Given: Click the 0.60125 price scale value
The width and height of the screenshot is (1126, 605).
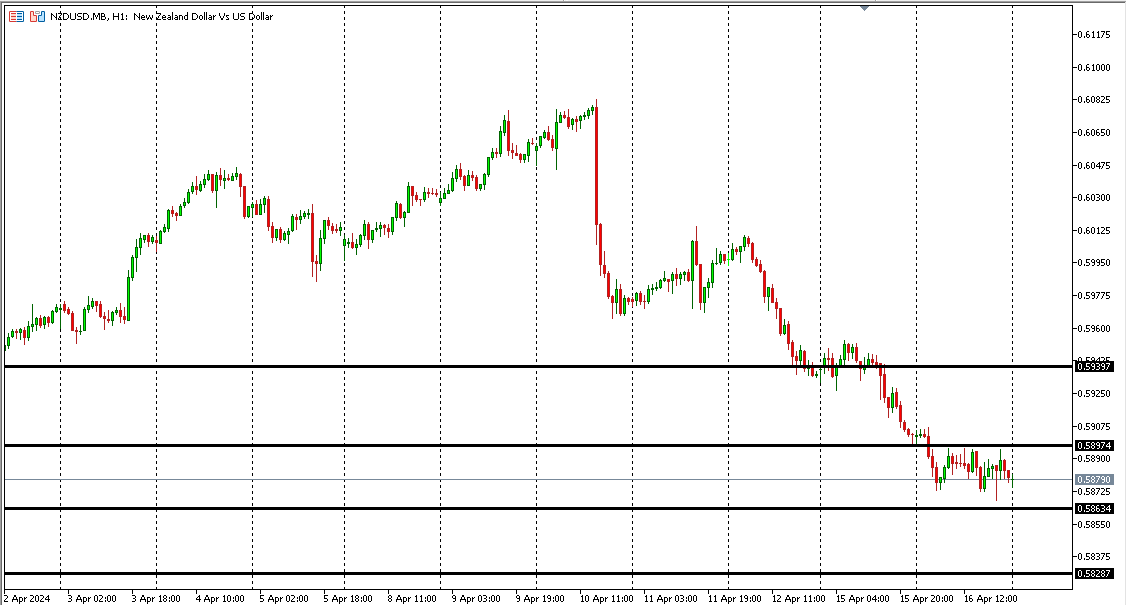Looking at the screenshot, I should point(1094,231).
